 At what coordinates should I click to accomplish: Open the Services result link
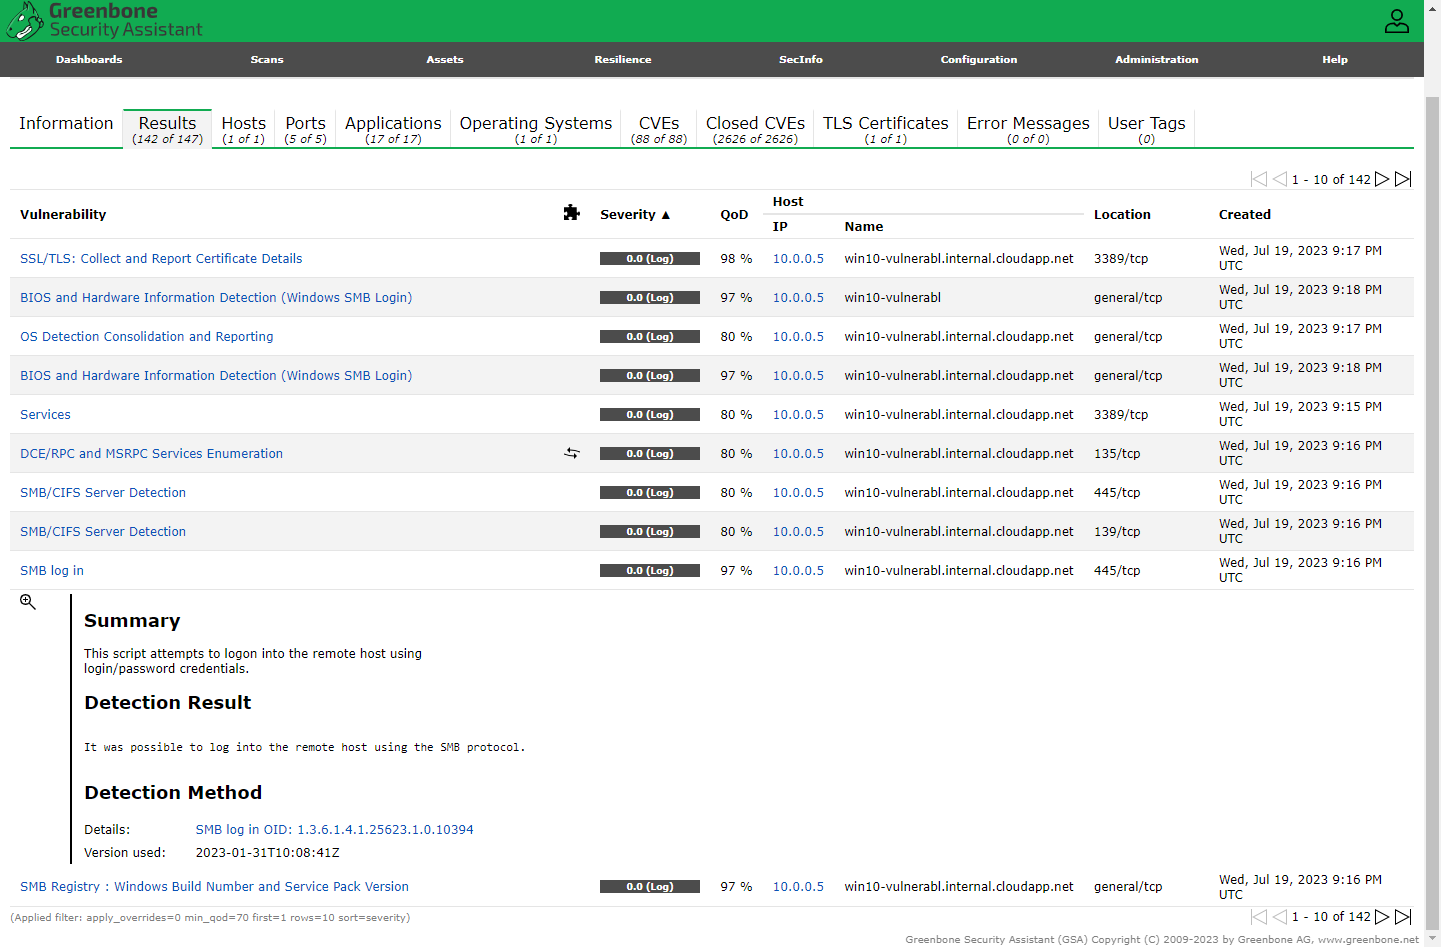pos(45,414)
